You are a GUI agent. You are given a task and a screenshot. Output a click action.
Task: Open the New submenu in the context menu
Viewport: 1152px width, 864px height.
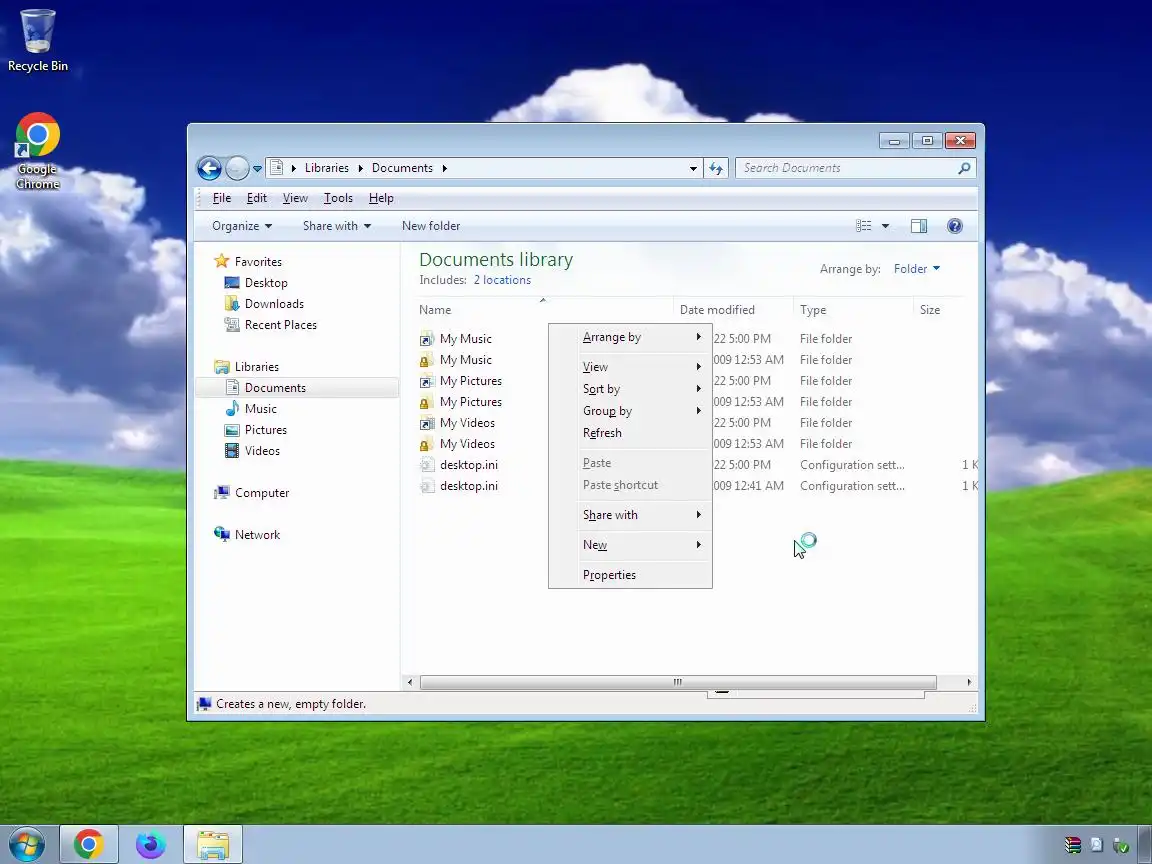point(630,544)
